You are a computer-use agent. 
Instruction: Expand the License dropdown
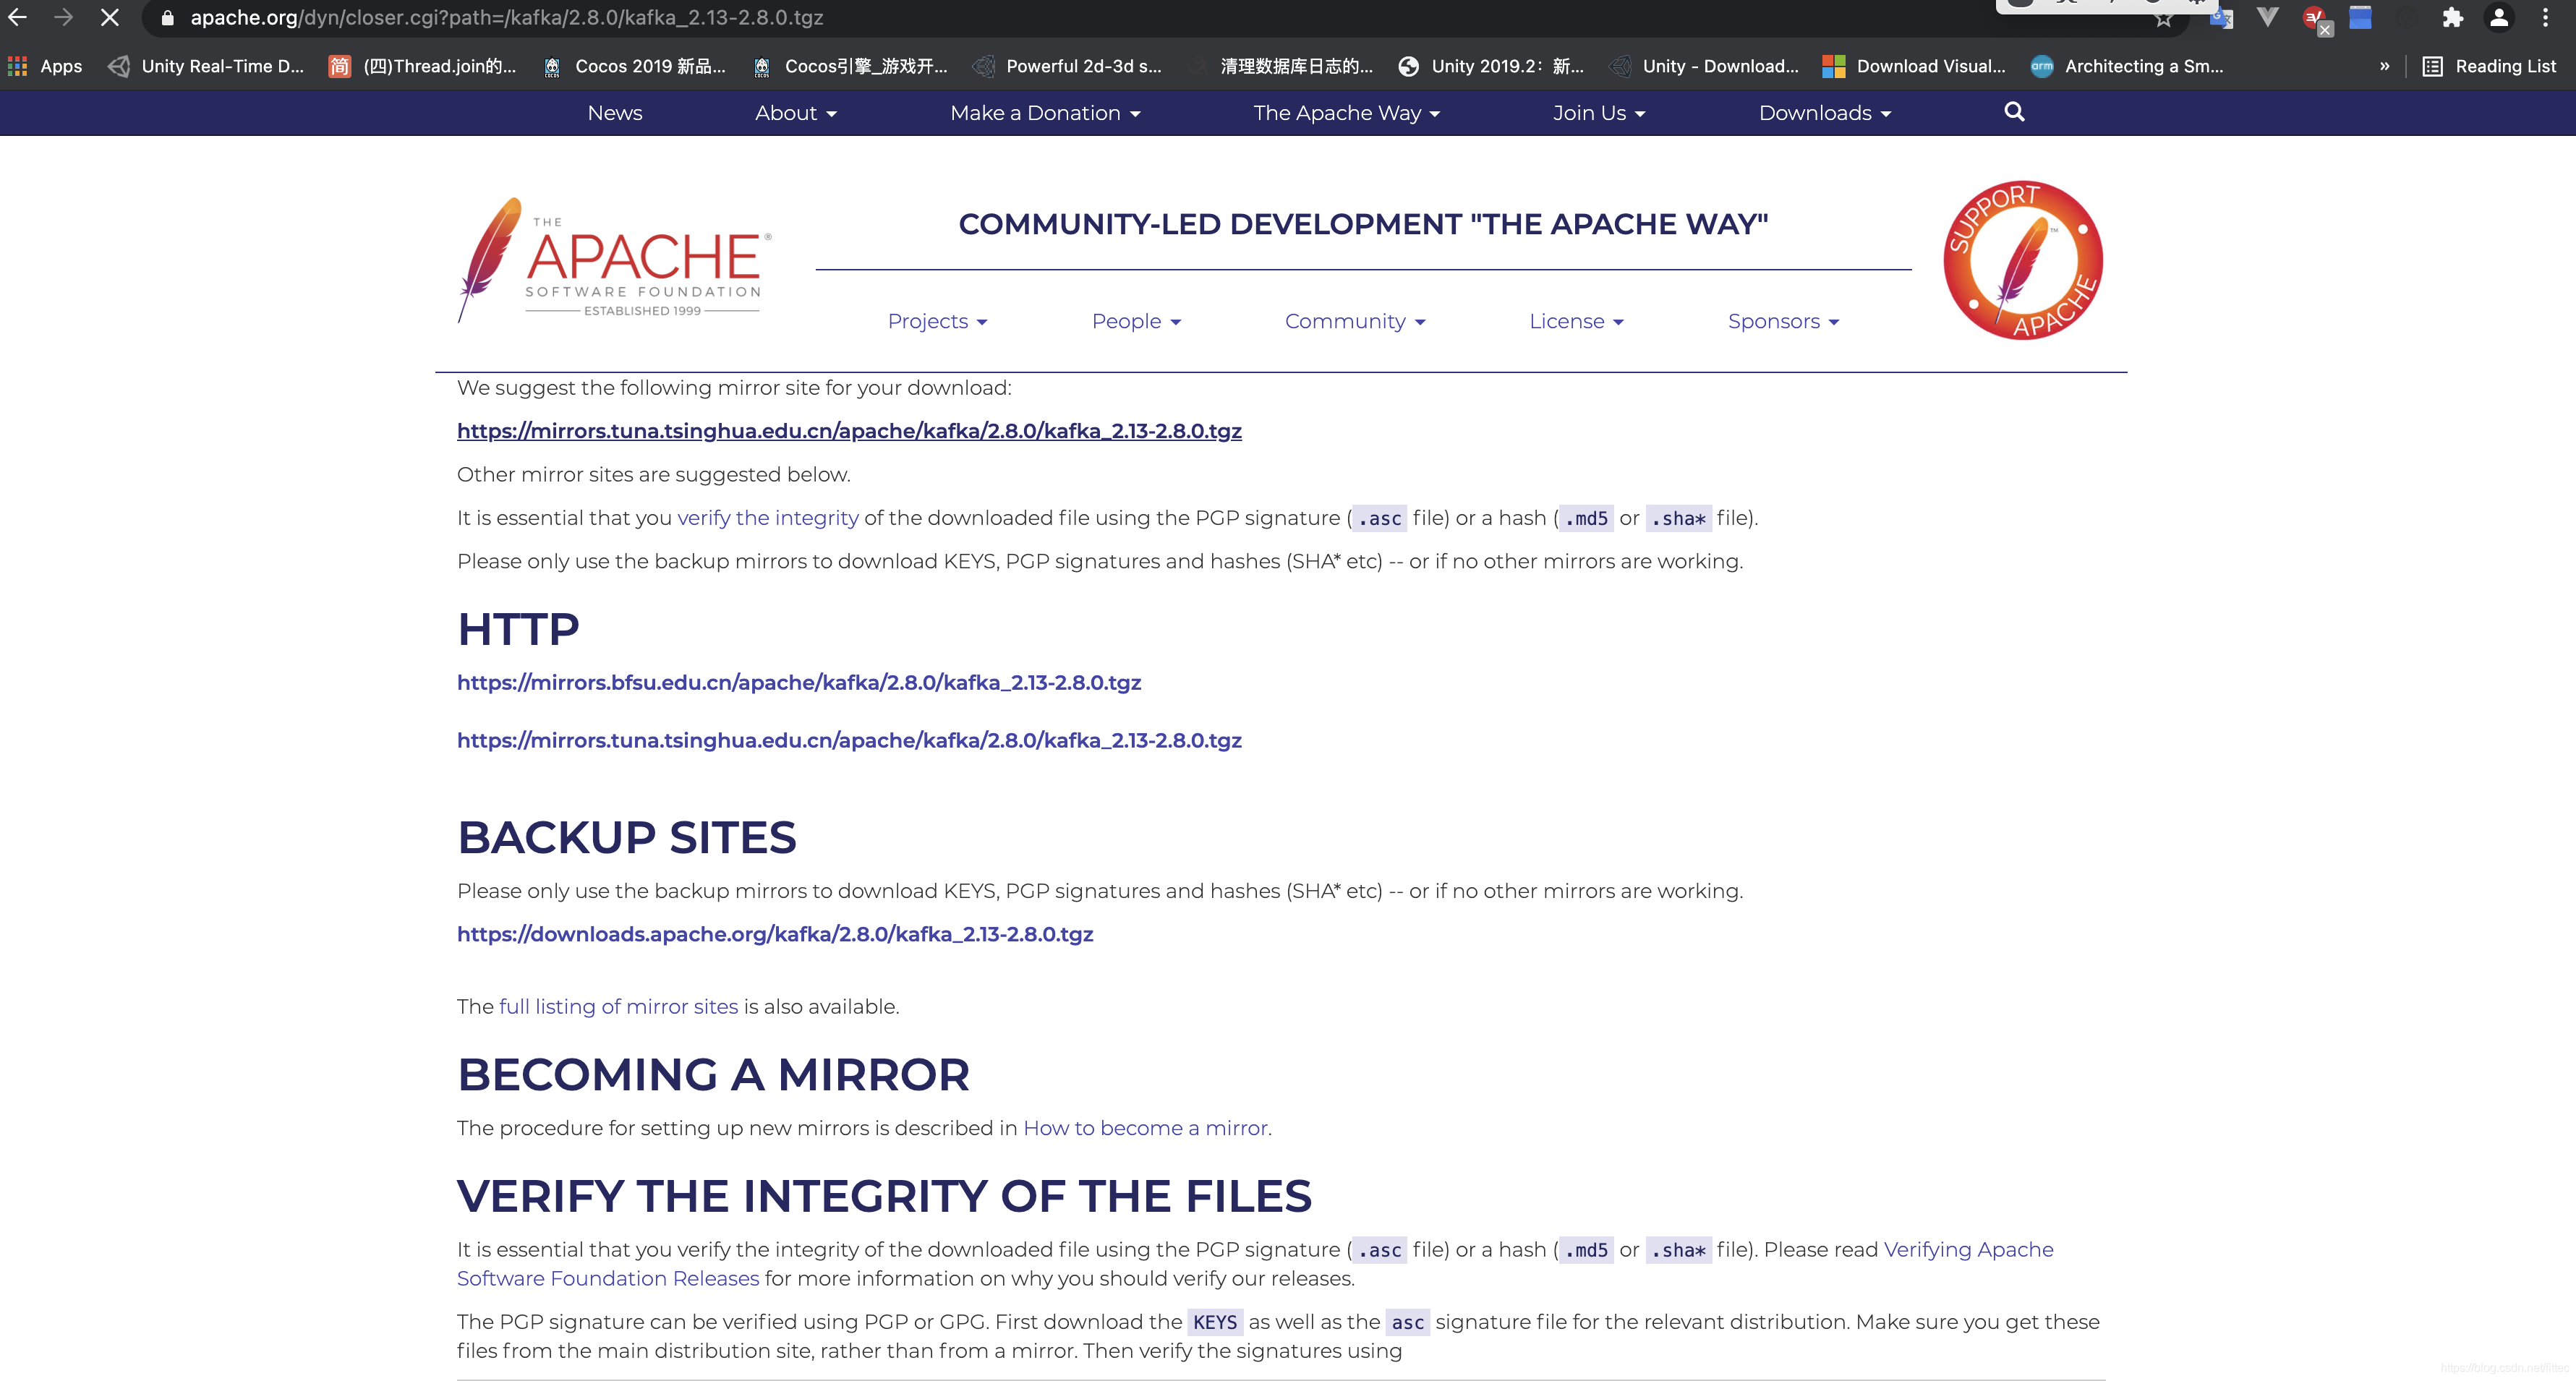click(x=1576, y=321)
